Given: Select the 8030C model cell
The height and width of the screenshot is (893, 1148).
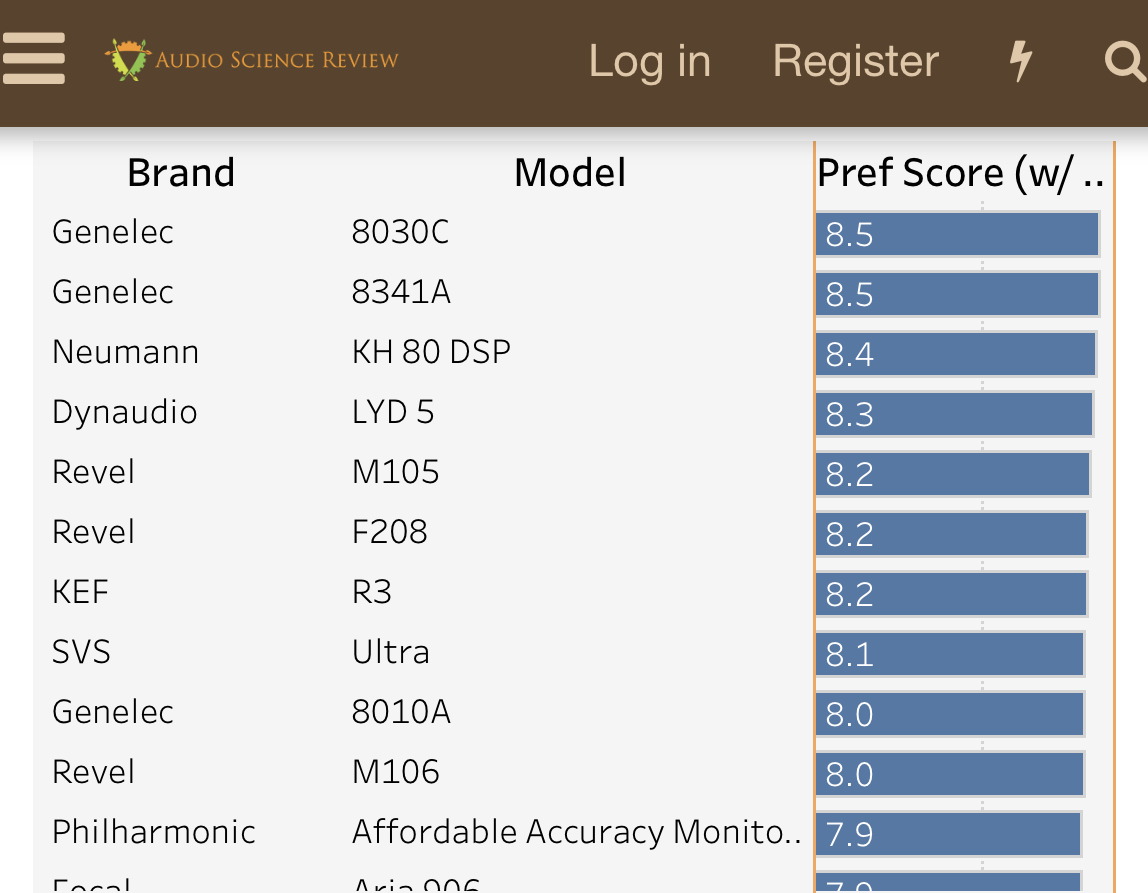Looking at the screenshot, I should [400, 232].
